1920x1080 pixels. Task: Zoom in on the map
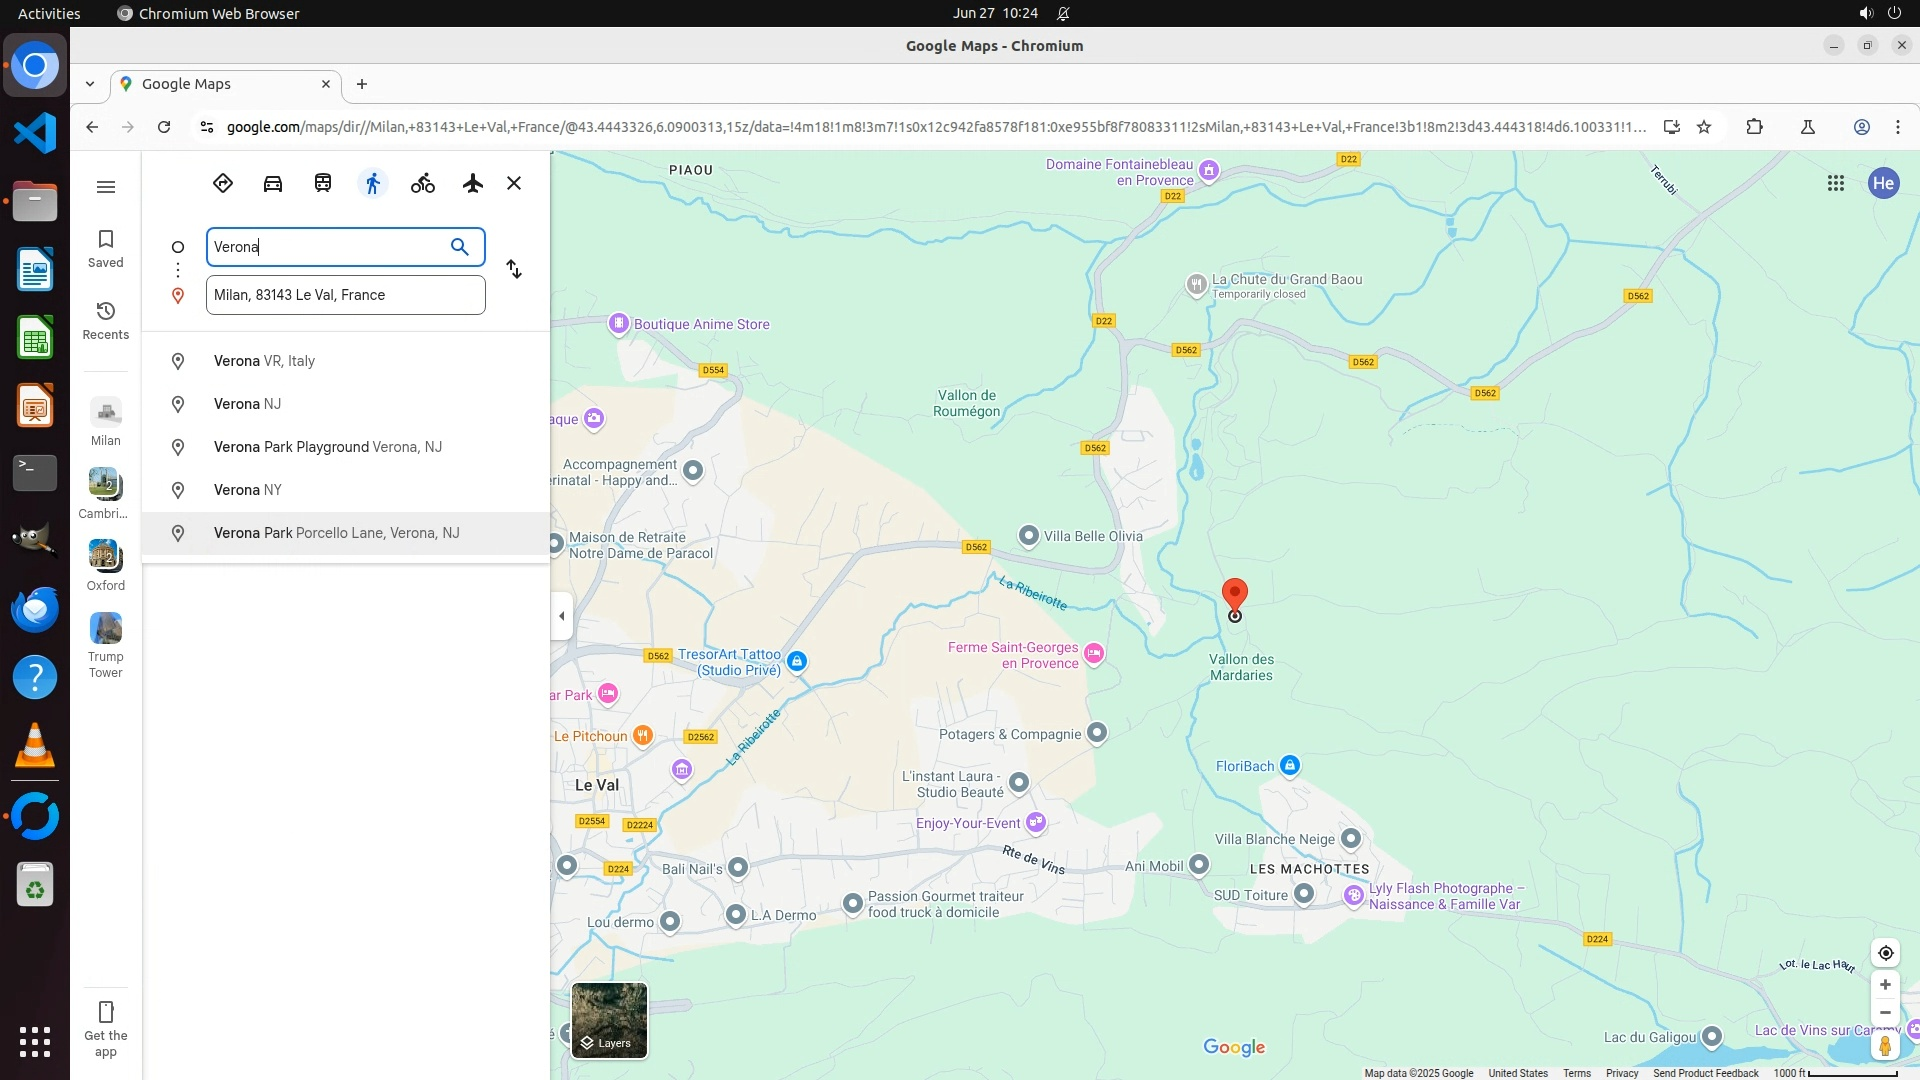click(1885, 985)
